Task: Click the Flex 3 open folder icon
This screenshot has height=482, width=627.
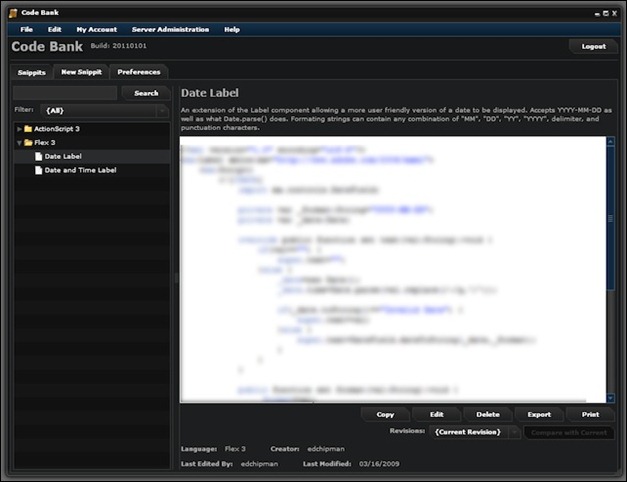Action: click(29, 143)
